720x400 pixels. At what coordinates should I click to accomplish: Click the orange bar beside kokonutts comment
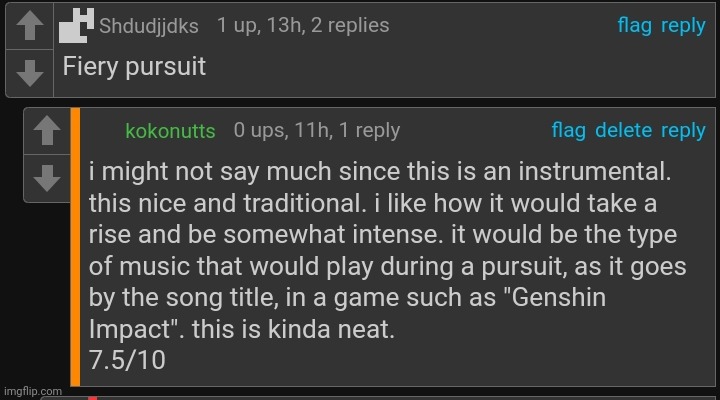(75, 247)
